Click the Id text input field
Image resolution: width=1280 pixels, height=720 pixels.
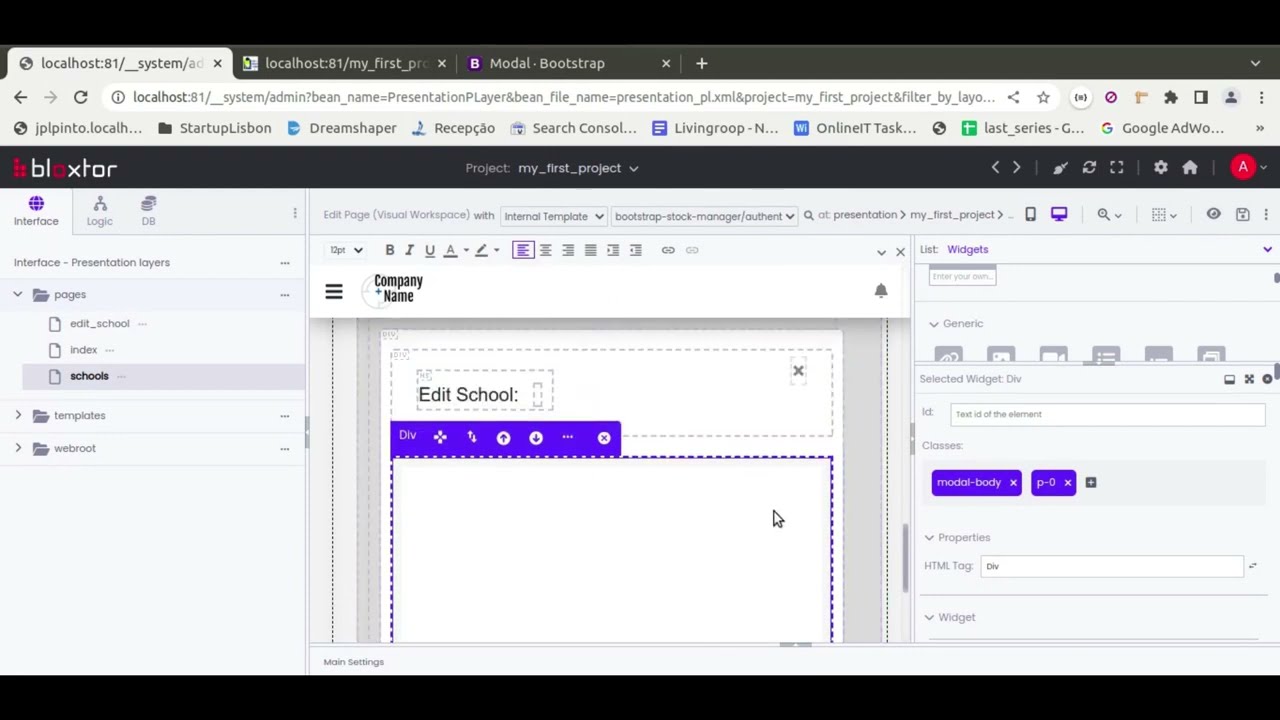pos(1106,414)
